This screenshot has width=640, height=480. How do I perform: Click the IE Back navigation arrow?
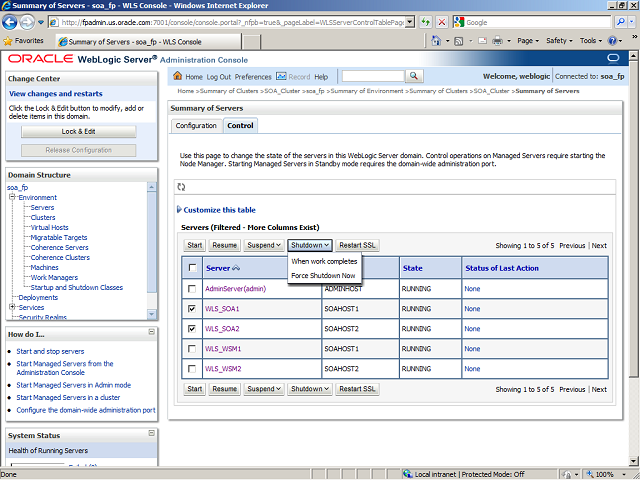[14, 22]
